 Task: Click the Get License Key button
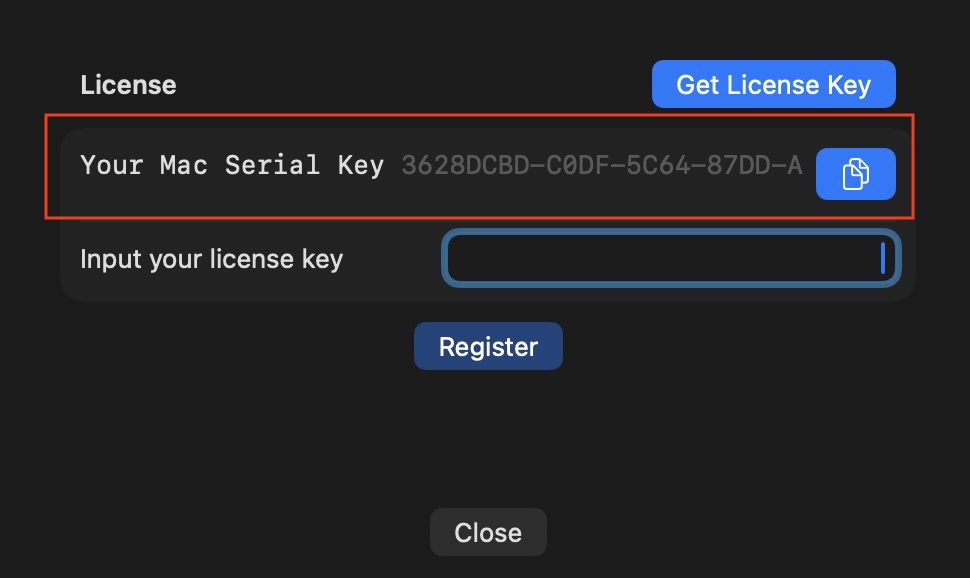773,85
